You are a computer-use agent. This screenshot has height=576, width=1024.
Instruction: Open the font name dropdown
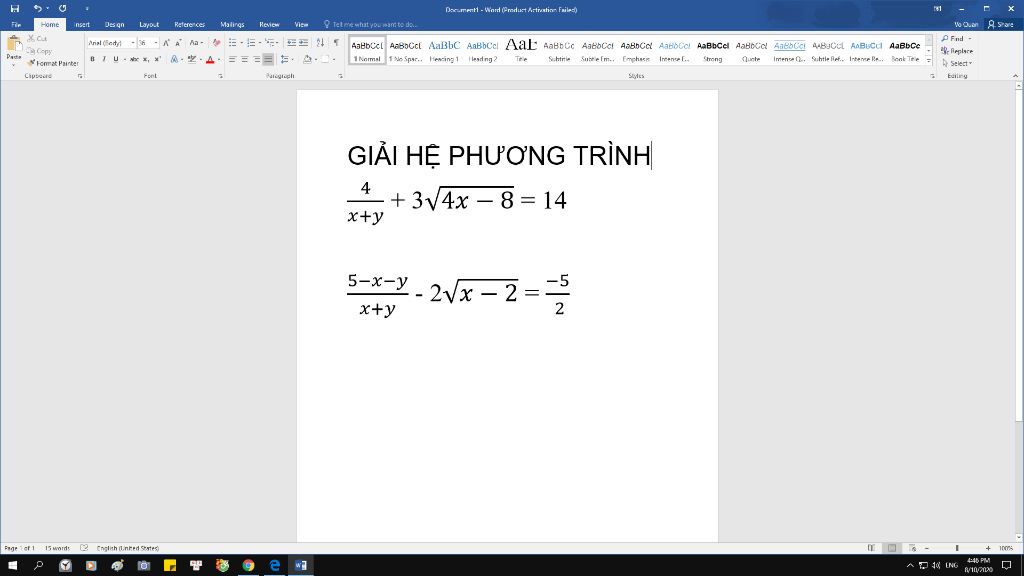point(133,43)
